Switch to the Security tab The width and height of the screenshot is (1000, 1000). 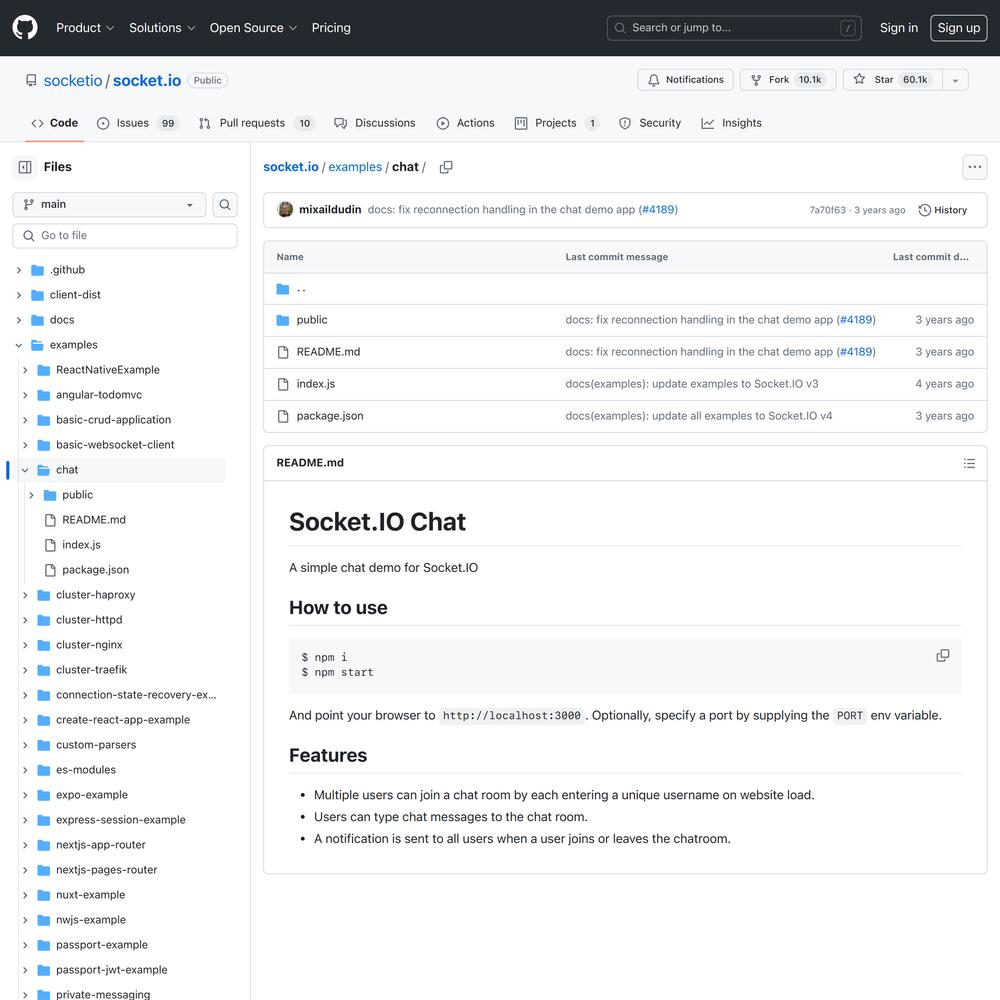point(650,123)
